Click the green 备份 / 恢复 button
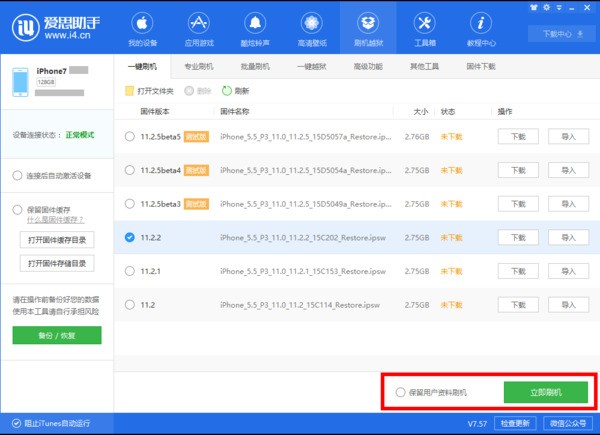The width and height of the screenshot is (600, 435). (x=57, y=335)
